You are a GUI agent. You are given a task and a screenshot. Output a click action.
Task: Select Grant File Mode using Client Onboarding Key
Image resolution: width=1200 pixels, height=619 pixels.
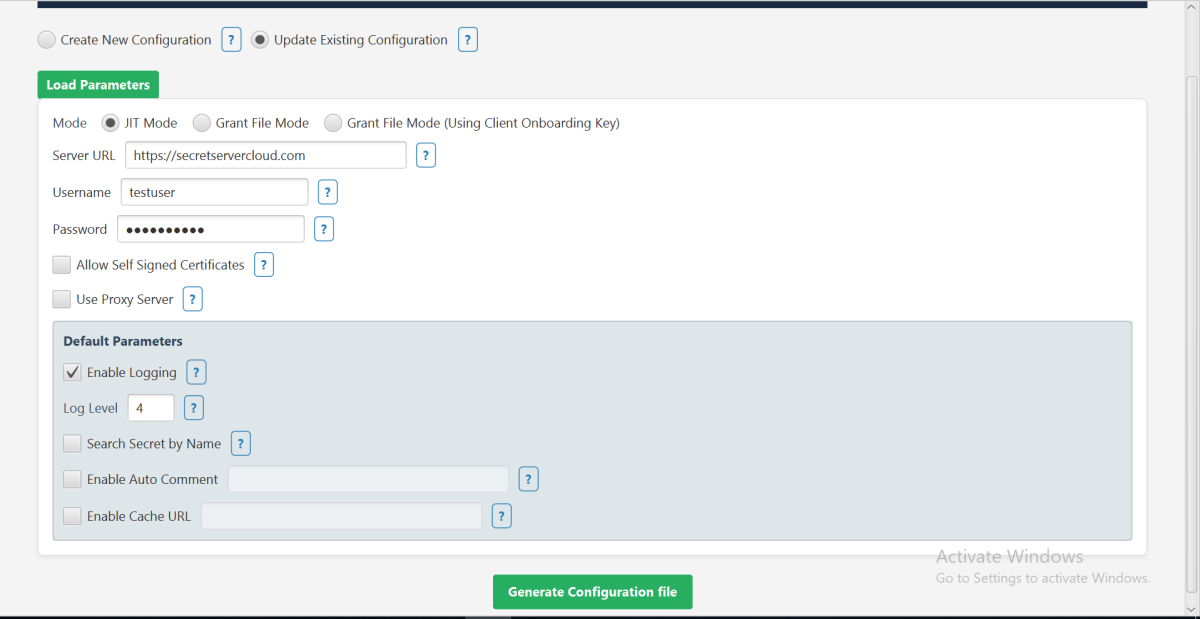[333, 123]
